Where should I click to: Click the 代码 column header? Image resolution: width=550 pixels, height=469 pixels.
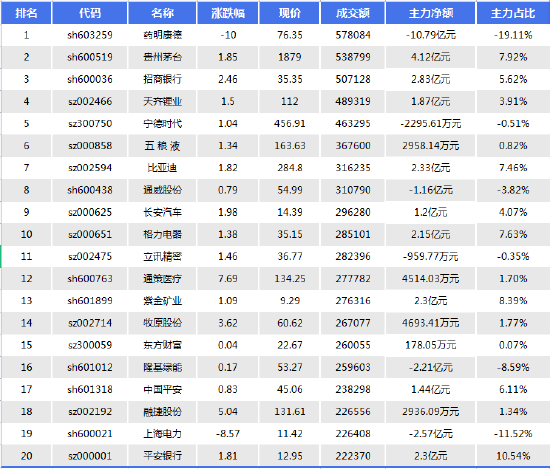90,13
